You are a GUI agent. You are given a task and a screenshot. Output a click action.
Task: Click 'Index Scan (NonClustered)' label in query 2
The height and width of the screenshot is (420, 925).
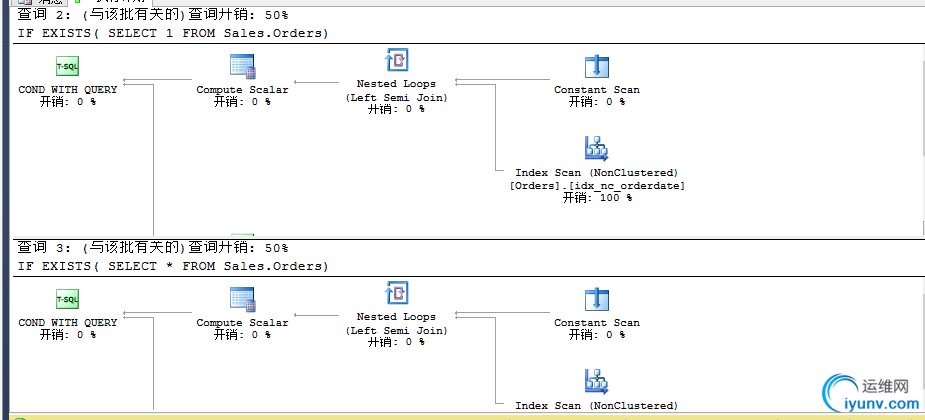coord(597,173)
